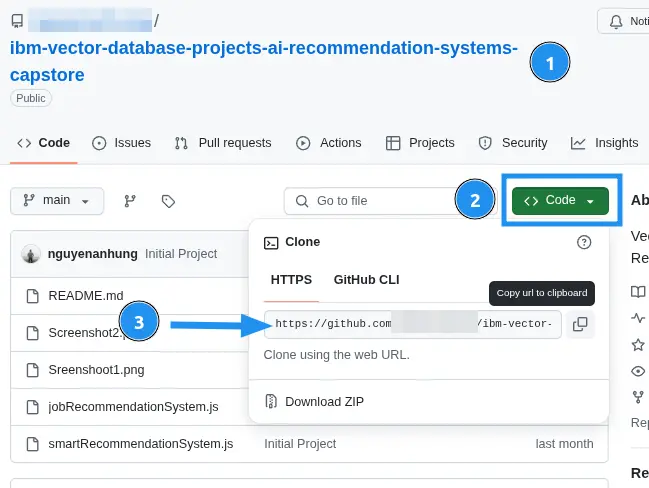This screenshot has width=649, height=488.
Task: Open smartRecommendationSystem.js file
Action: (141, 444)
